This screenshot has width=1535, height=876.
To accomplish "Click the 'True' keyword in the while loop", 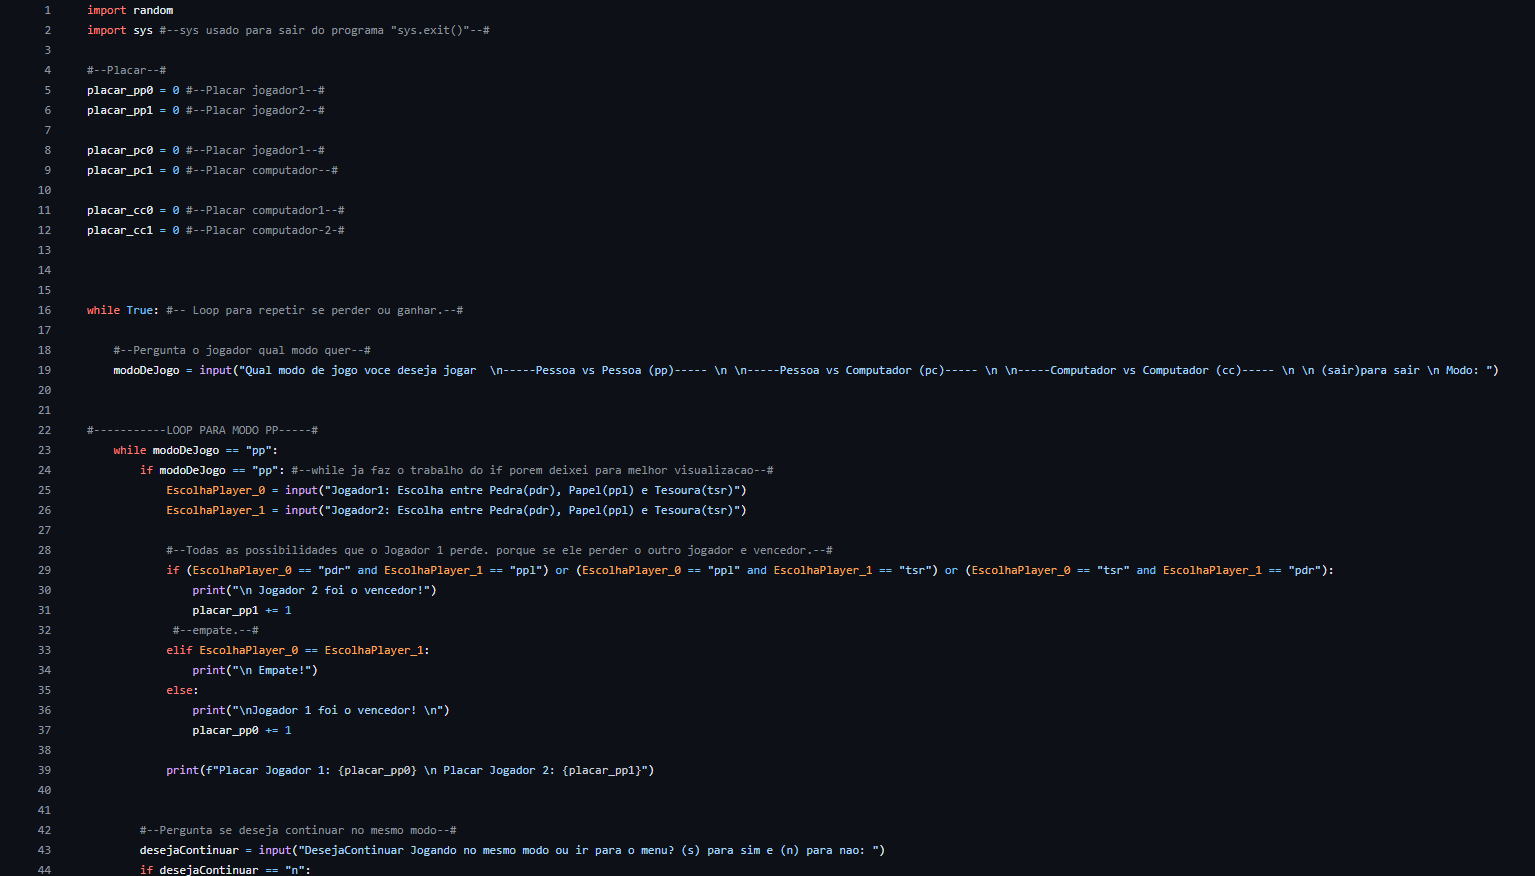I will pyautogui.click(x=140, y=310).
